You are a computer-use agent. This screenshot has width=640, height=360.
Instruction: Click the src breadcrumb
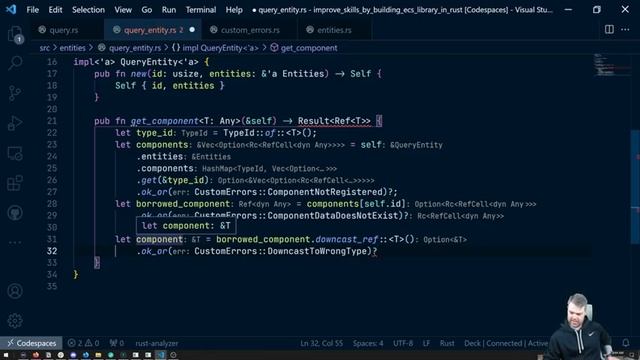click(44, 48)
